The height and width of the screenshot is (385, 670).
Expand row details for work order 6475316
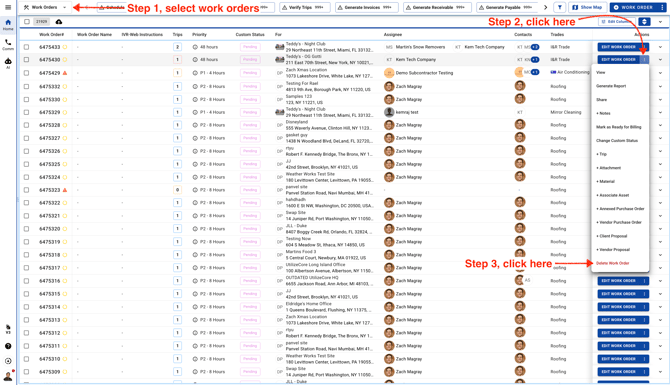tap(660, 281)
